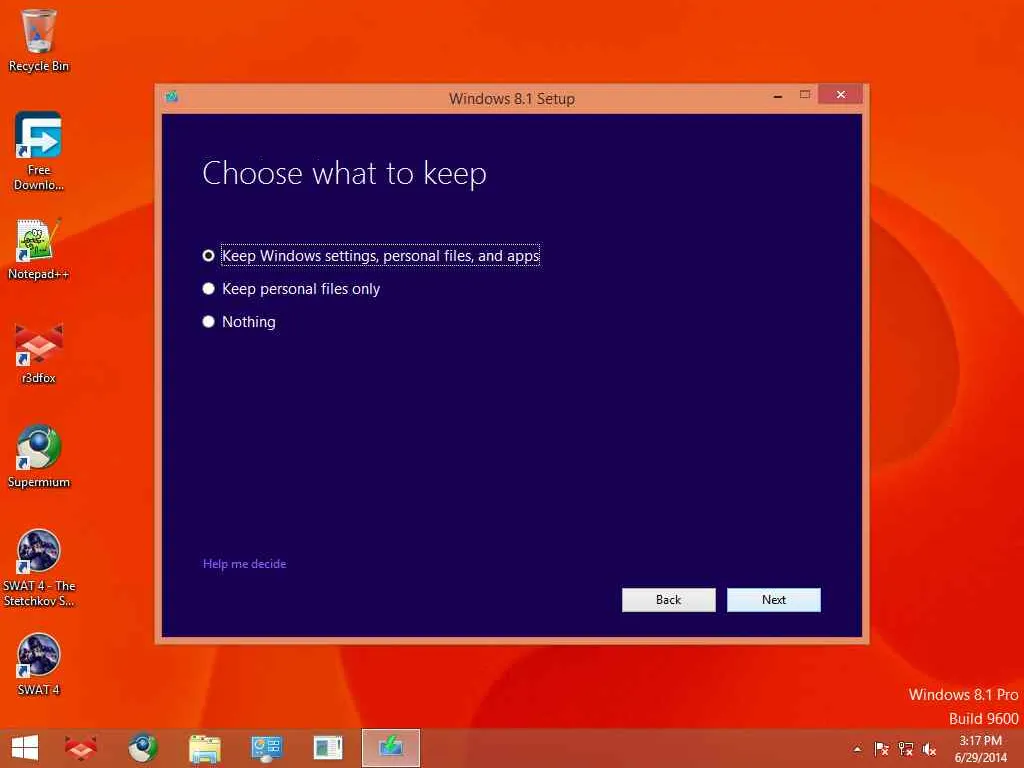This screenshot has height=768, width=1024.
Task: Minimize the Windows 8.1 Setup window
Action: [x=778, y=95]
